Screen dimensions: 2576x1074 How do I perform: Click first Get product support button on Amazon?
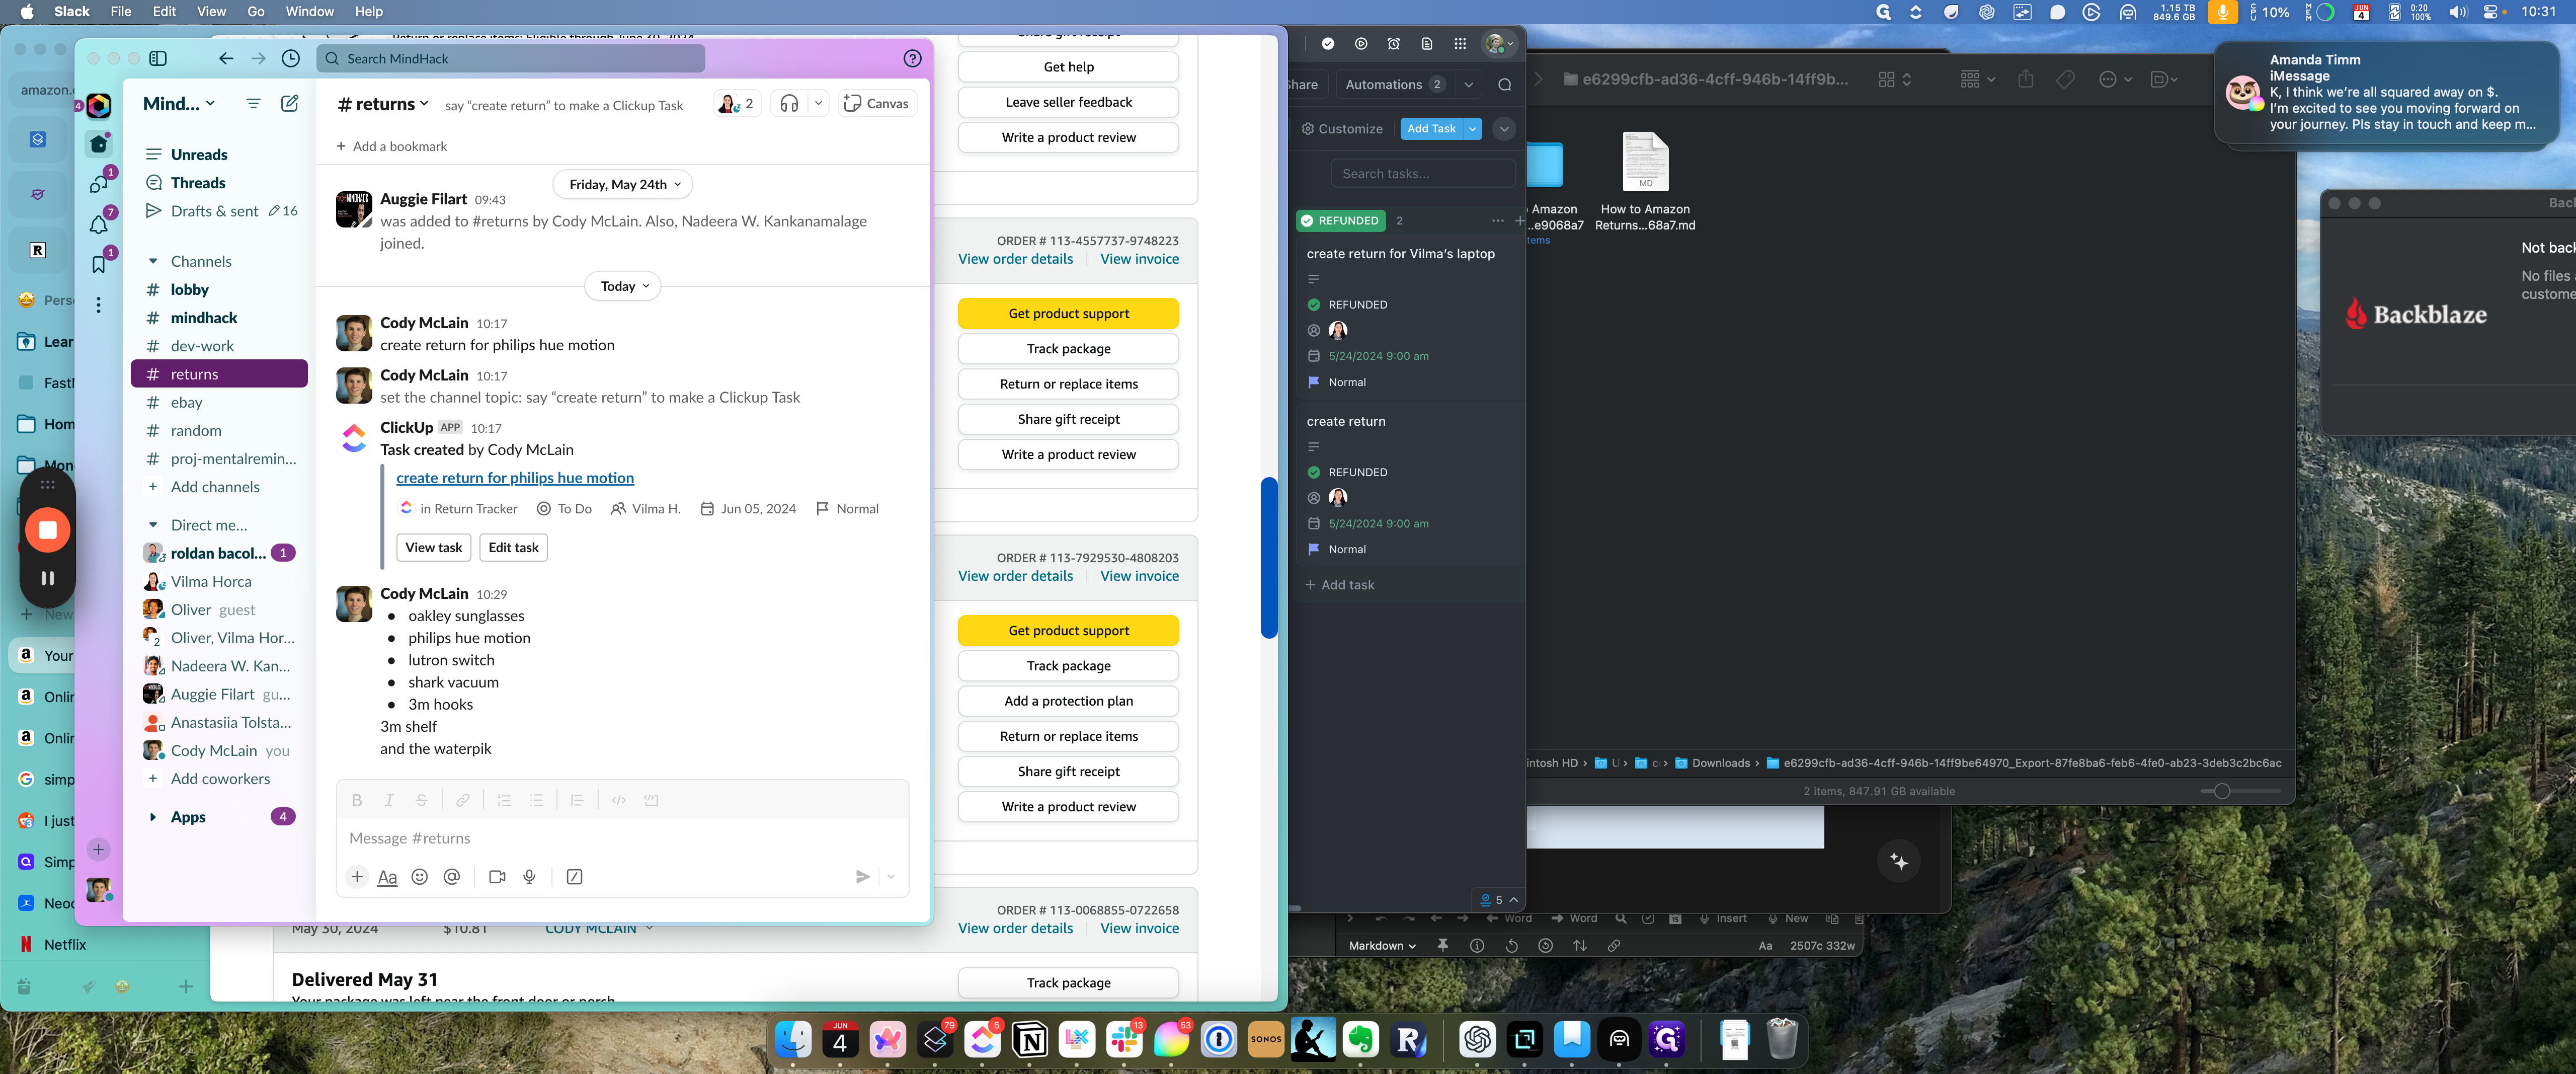(x=1068, y=313)
